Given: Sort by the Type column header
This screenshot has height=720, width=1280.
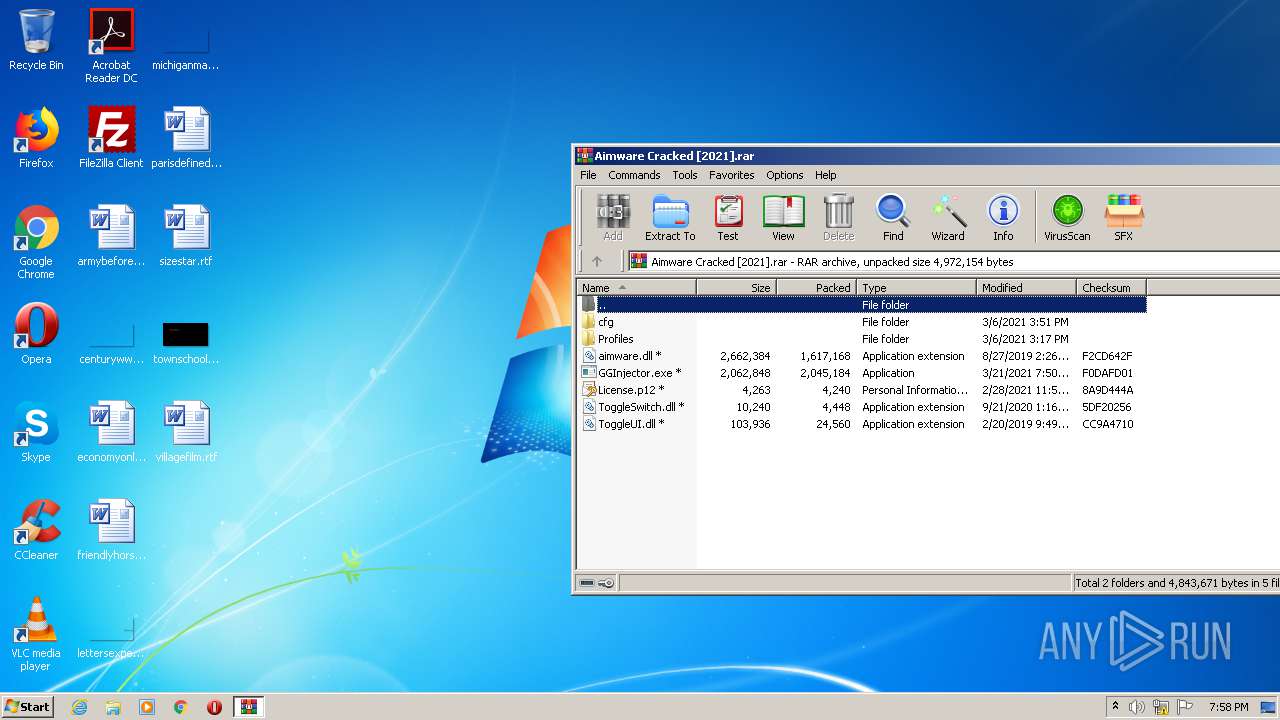Looking at the screenshot, I should [x=917, y=288].
